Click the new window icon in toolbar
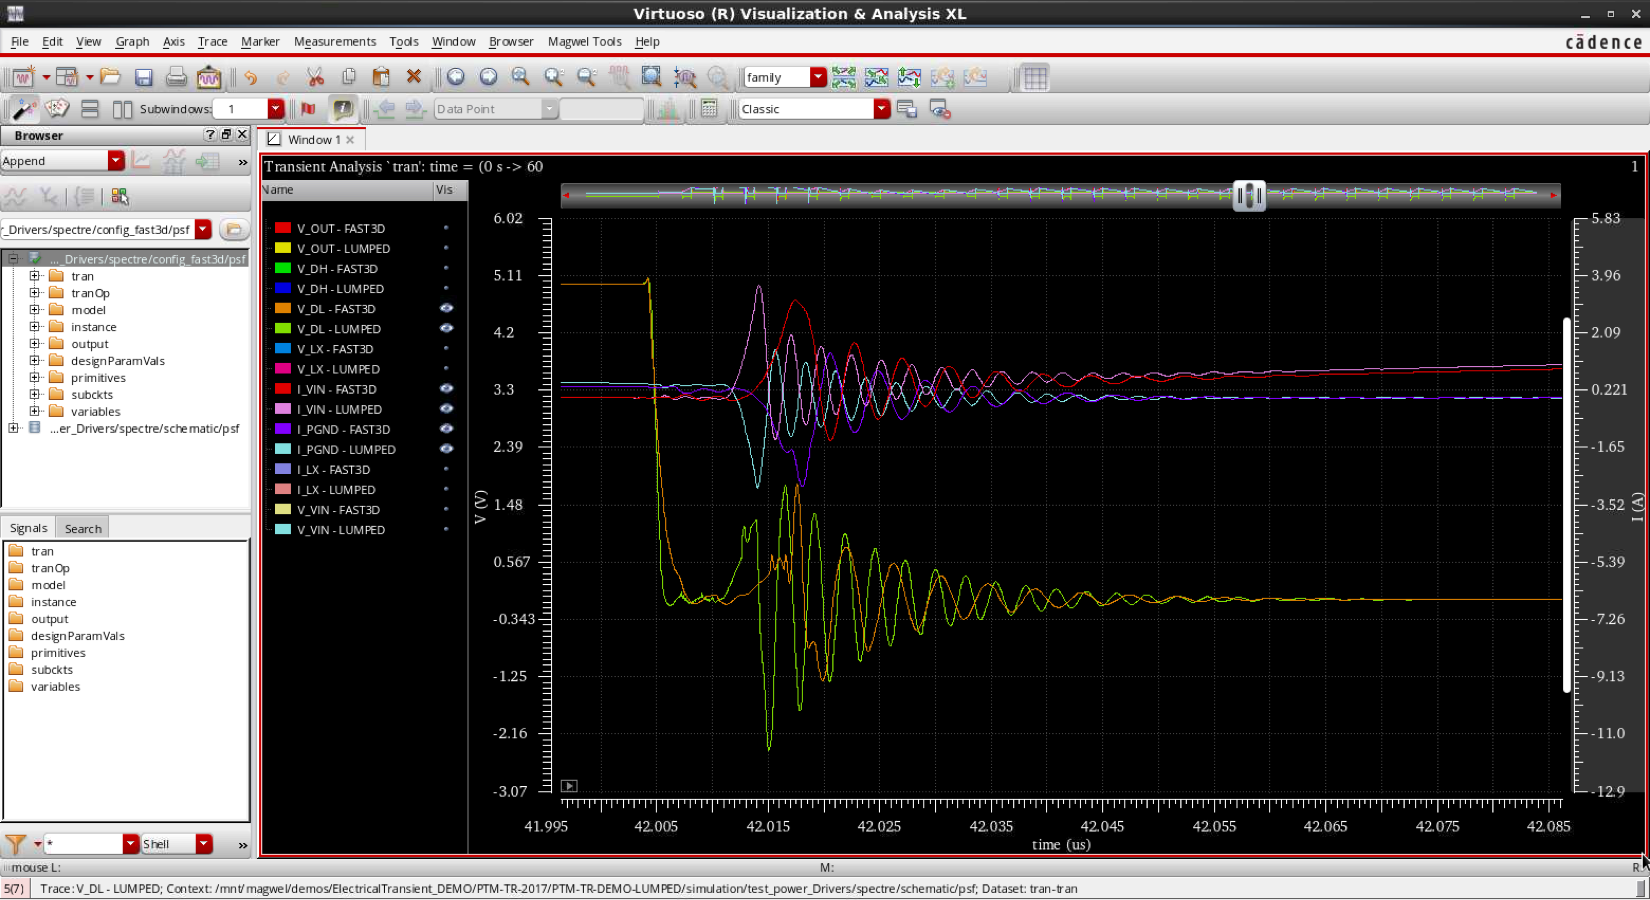Viewport: 1650px width, 900px height. tap(23, 77)
